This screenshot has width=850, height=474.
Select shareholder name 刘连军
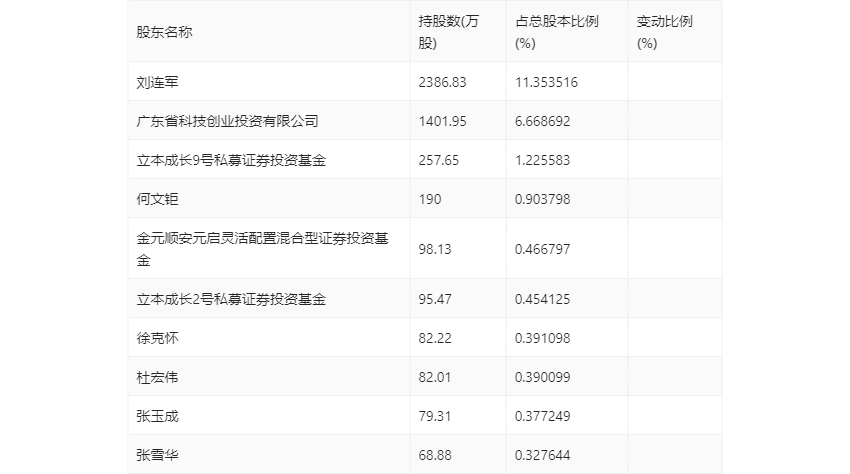coord(157,82)
